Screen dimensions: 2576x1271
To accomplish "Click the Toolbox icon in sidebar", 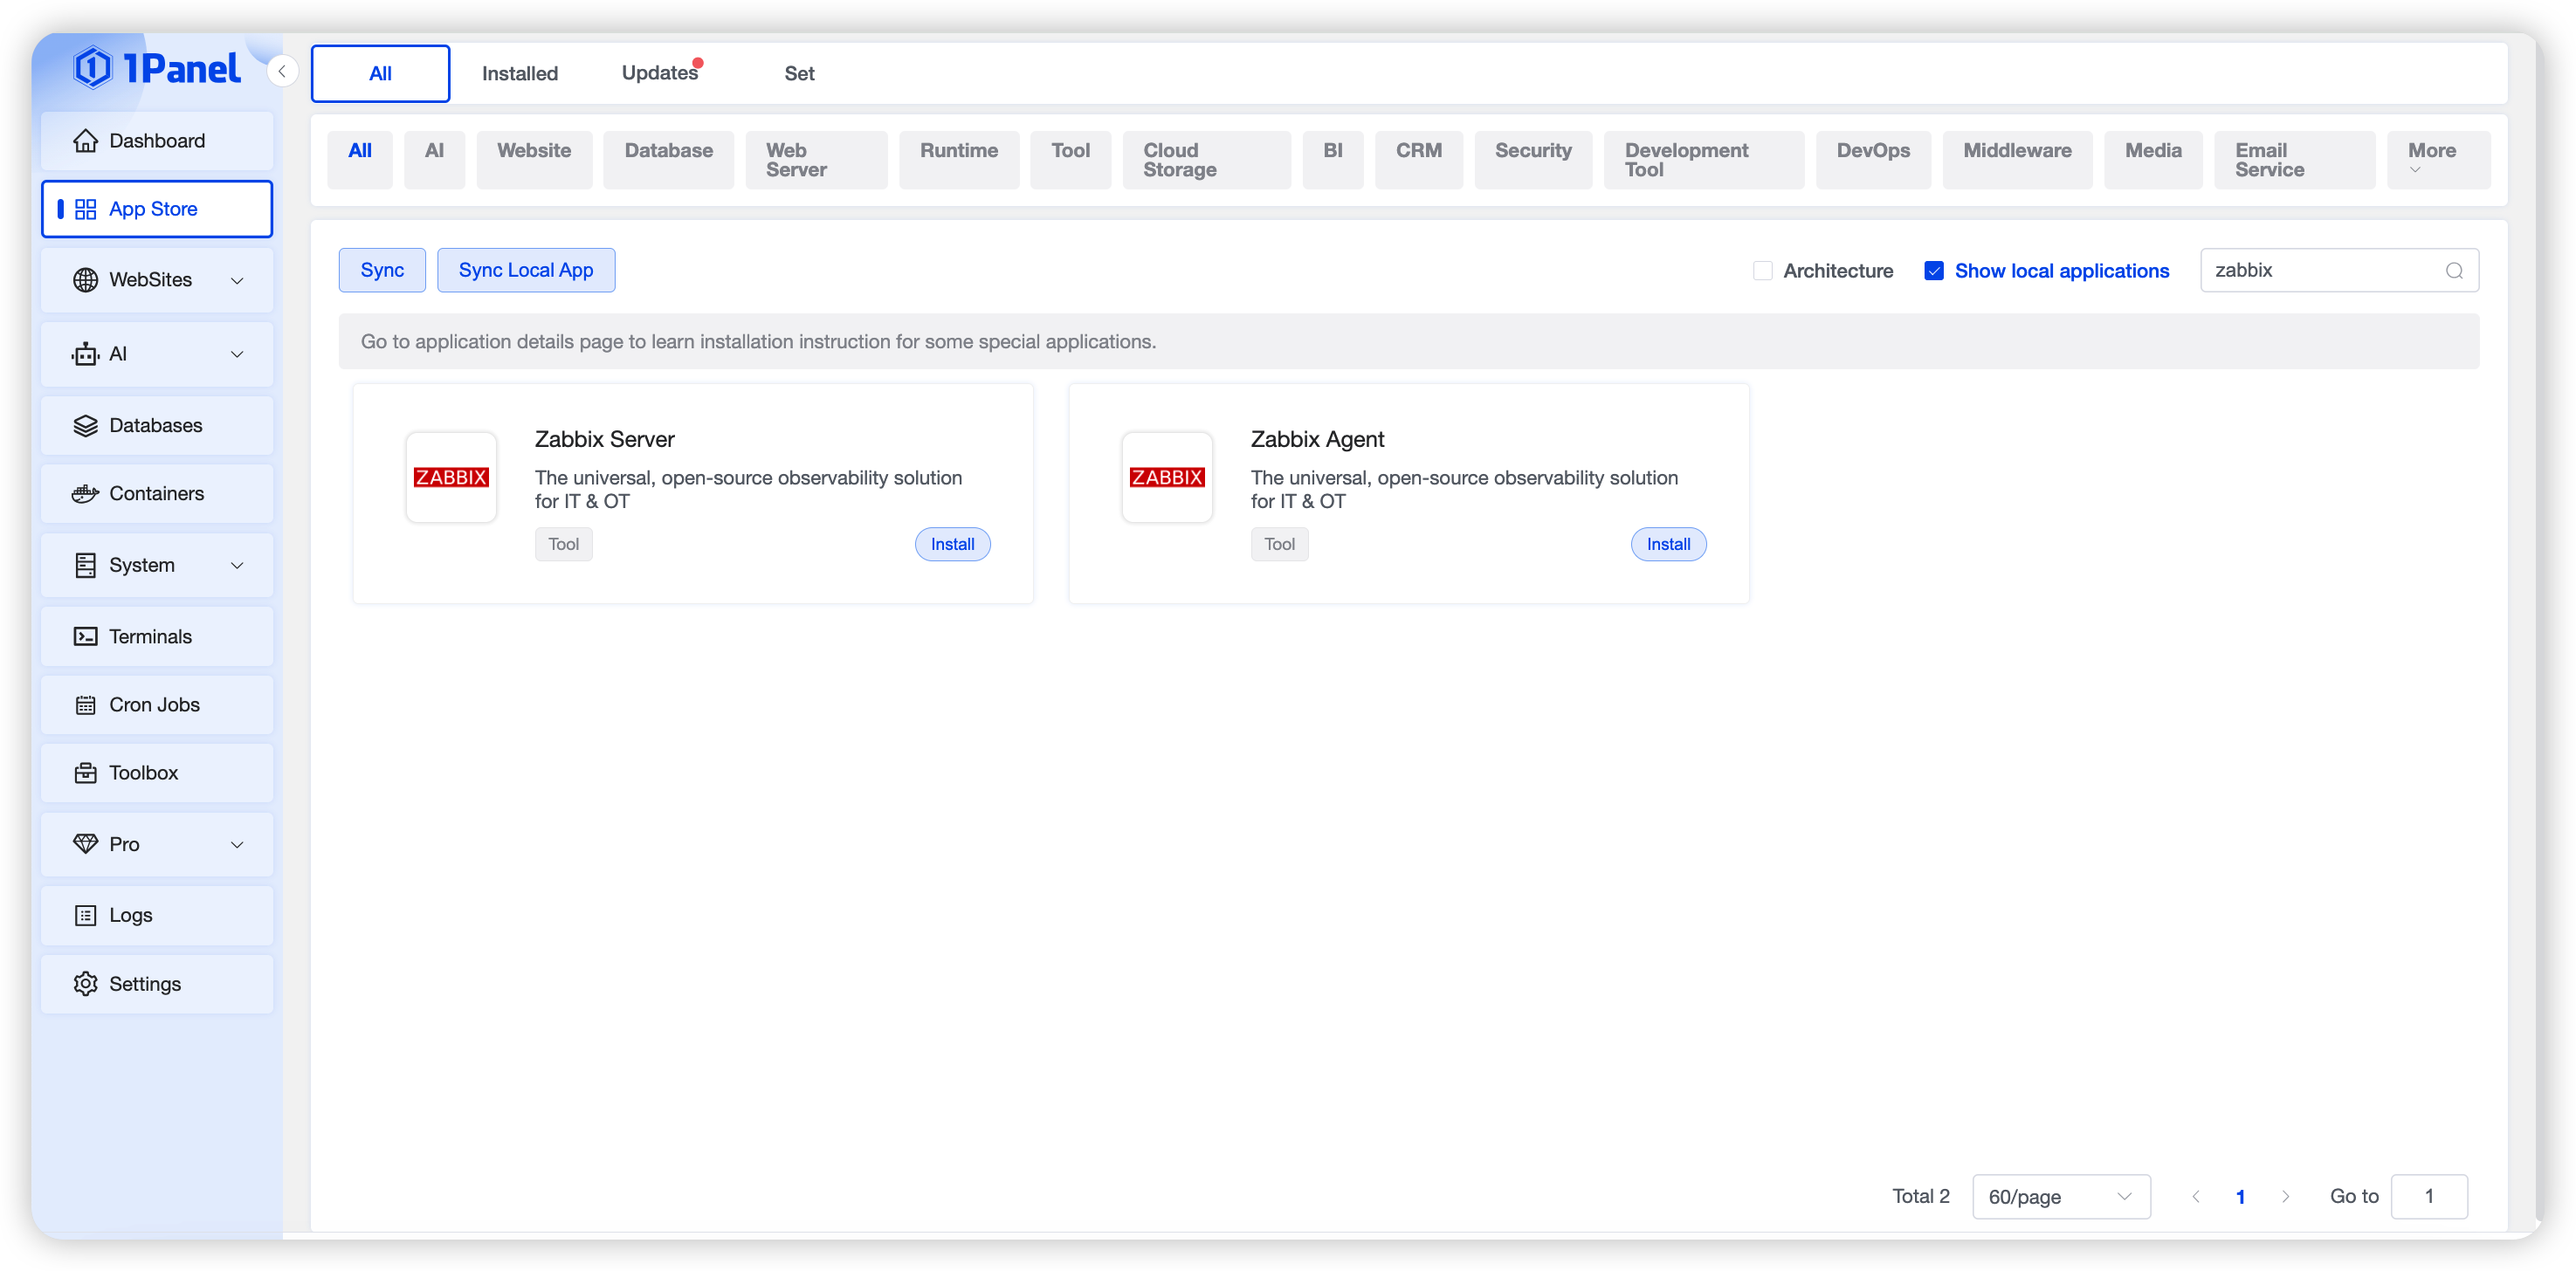I will pos(85,773).
